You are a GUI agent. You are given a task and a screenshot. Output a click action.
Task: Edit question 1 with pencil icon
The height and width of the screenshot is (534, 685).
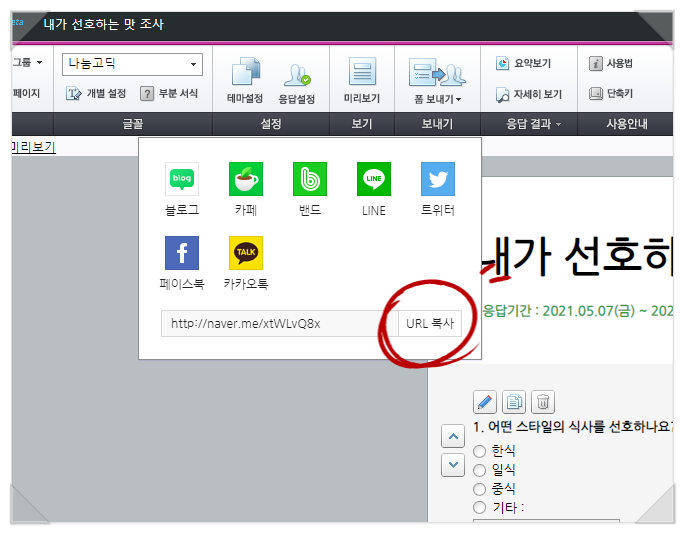point(485,402)
